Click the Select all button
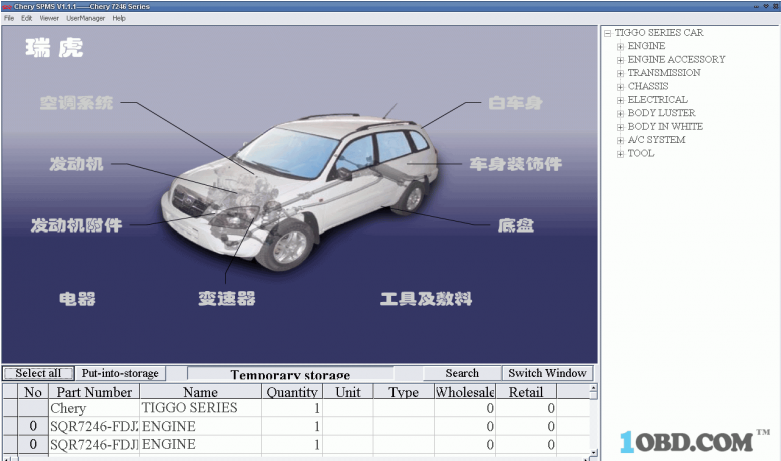Screen dimensions: 781x461 point(38,373)
